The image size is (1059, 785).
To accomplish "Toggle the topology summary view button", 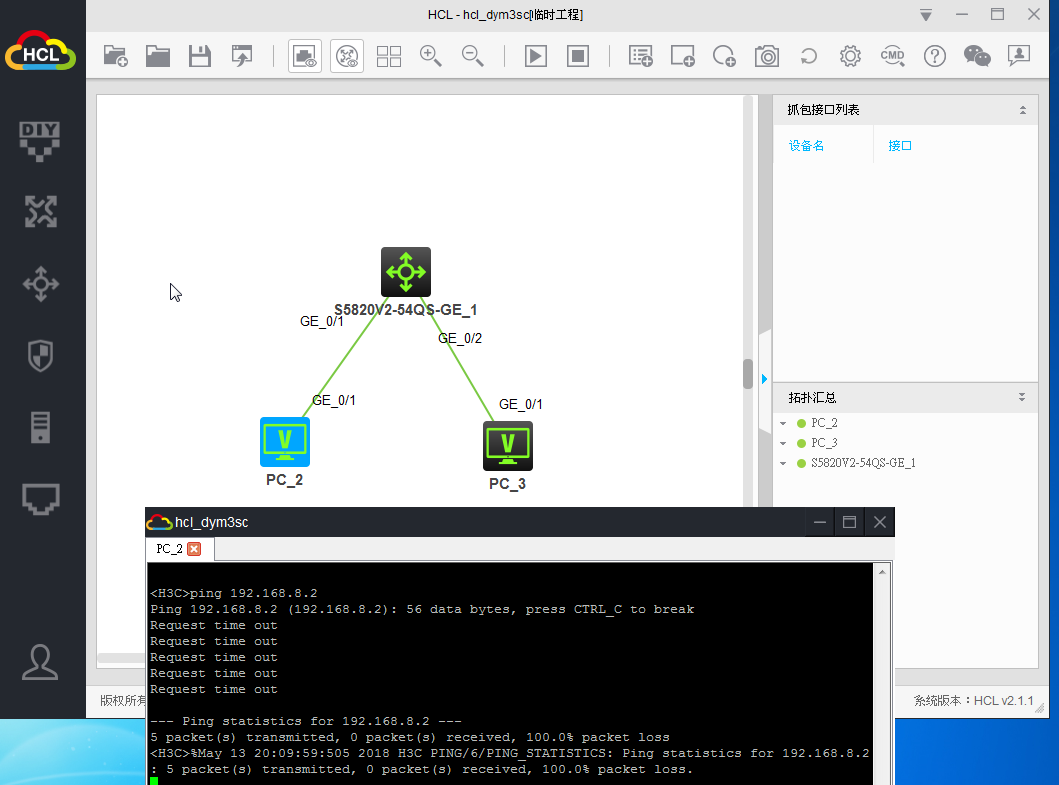I will (x=347, y=56).
